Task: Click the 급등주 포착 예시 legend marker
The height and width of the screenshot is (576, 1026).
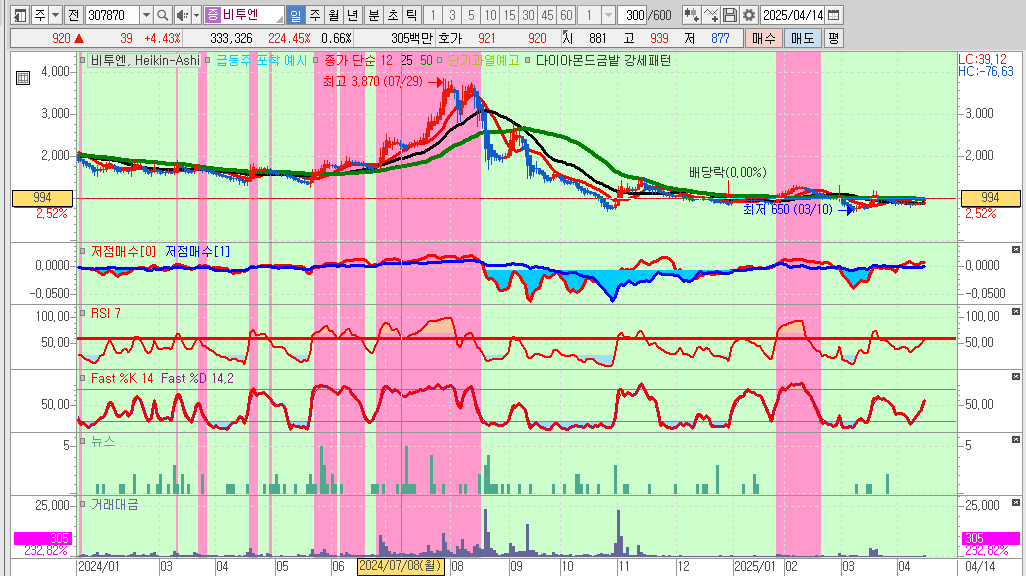Action: tap(208, 60)
